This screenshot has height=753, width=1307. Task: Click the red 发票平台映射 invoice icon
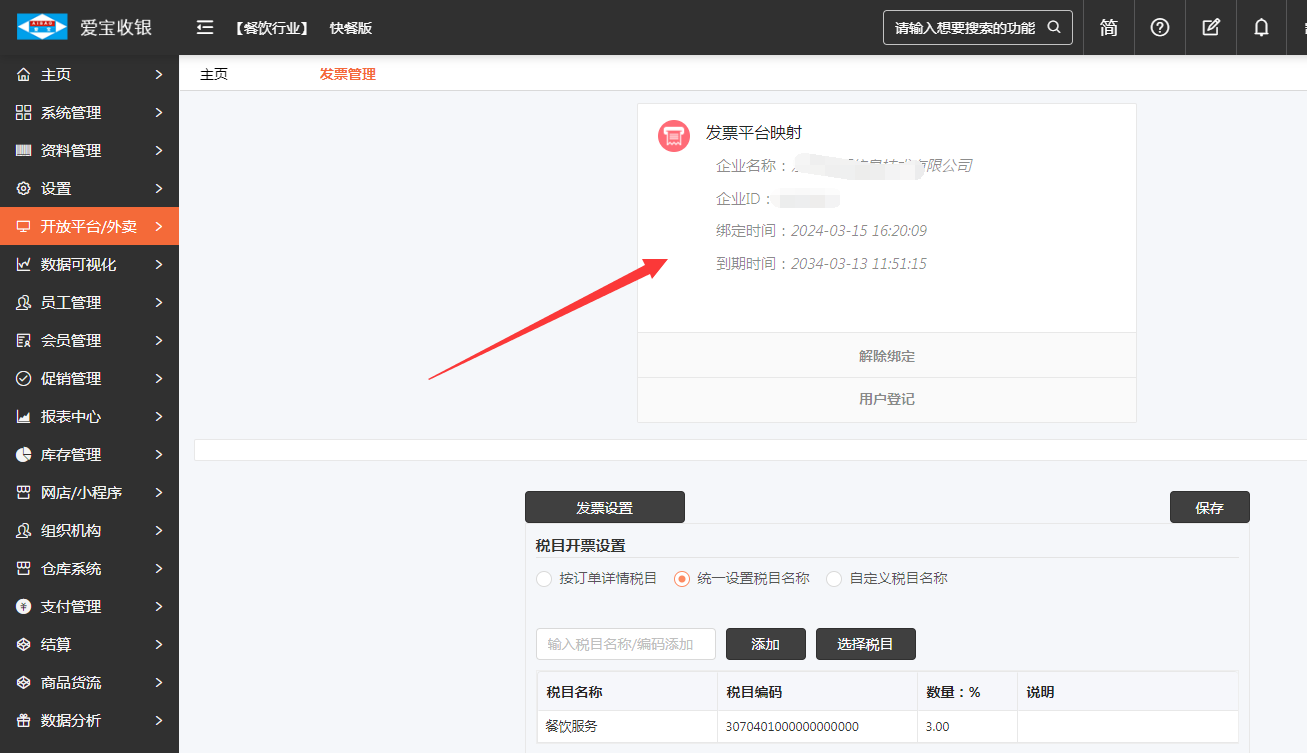[674, 135]
